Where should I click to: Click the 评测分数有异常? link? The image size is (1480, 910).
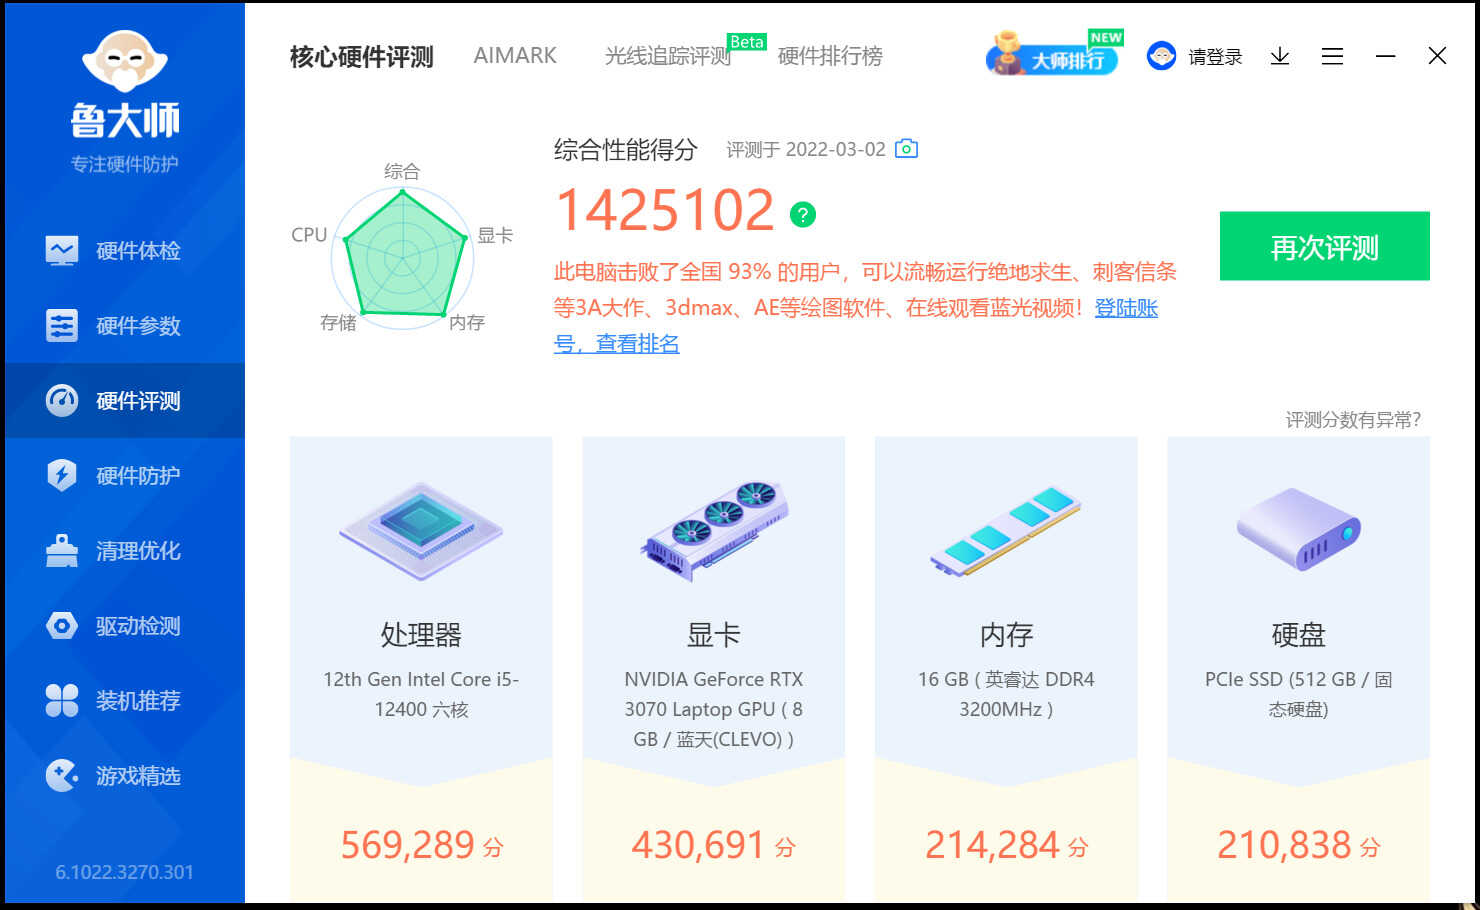click(1353, 420)
